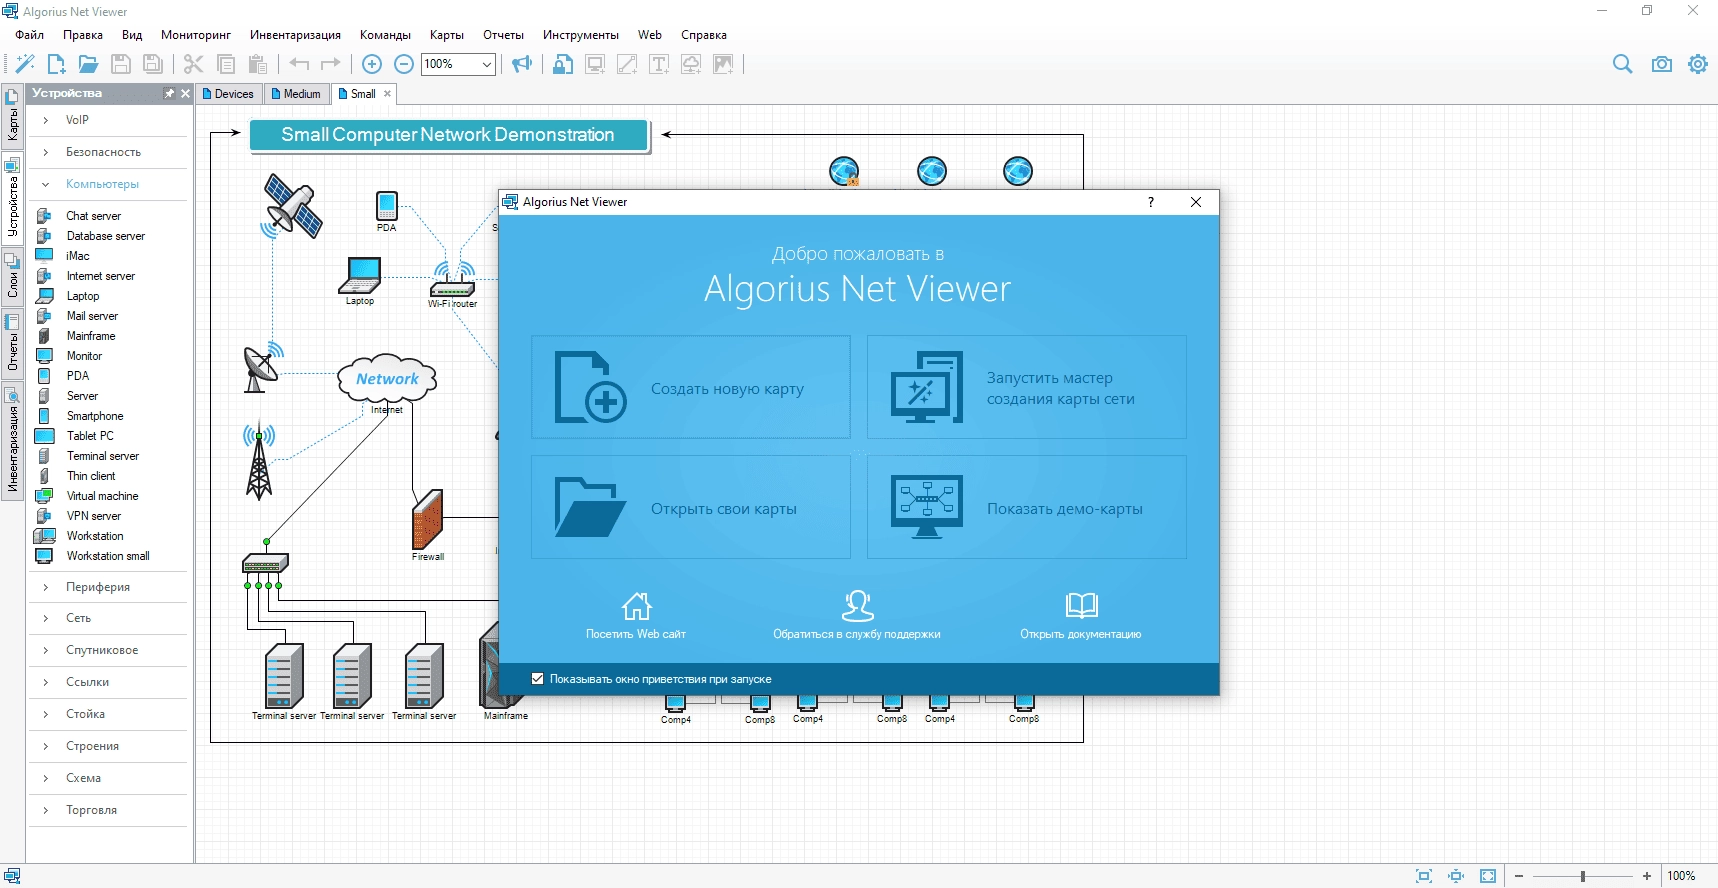Click the Copy toolbar icon
This screenshot has width=1718, height=888.
pos(226,64)
